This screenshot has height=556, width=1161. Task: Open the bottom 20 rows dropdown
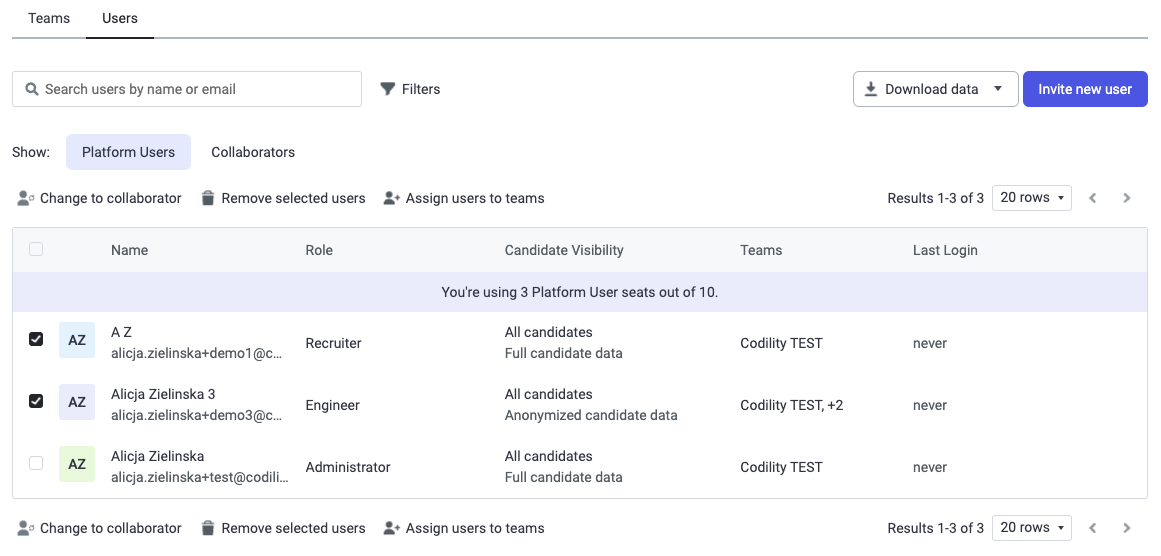pos(1031,528)
